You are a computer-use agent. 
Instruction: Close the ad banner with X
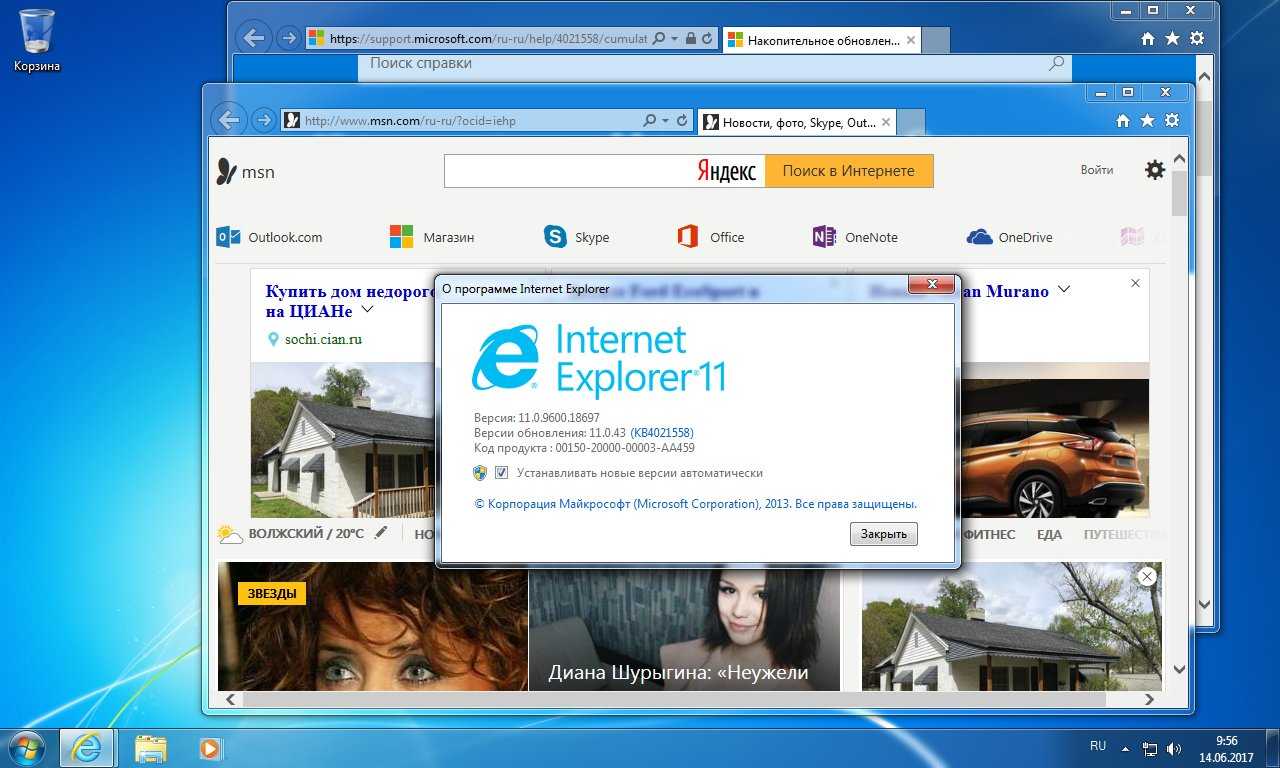(x=1135, y=284)
